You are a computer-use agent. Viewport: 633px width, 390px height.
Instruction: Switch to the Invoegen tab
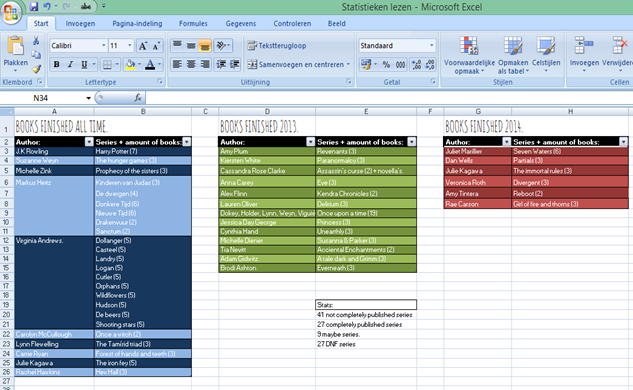[x=80, y=23]
